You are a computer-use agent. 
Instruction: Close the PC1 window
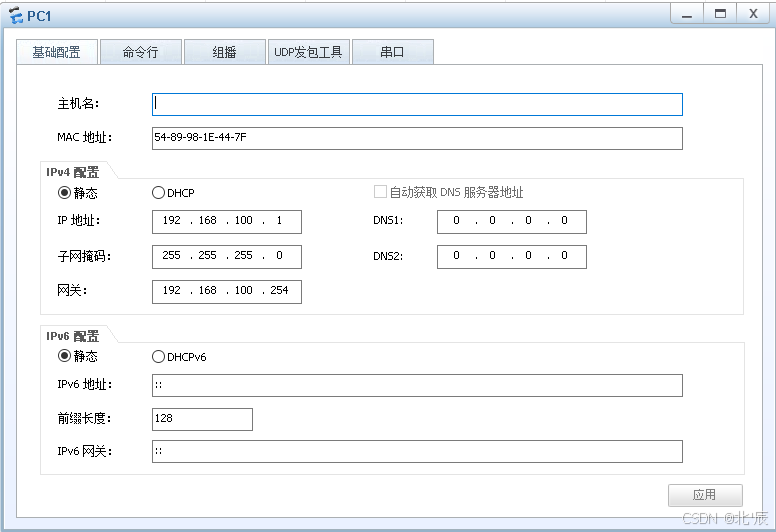(x=754, y=13)
